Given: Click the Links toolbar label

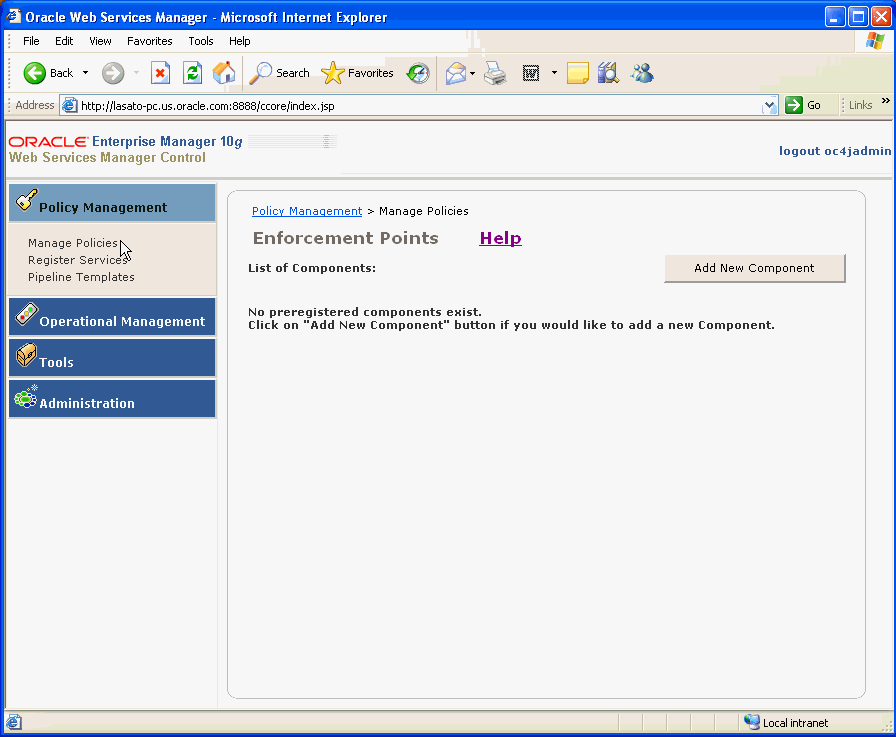Looking at the screenshot, I should tap(860, 105).
